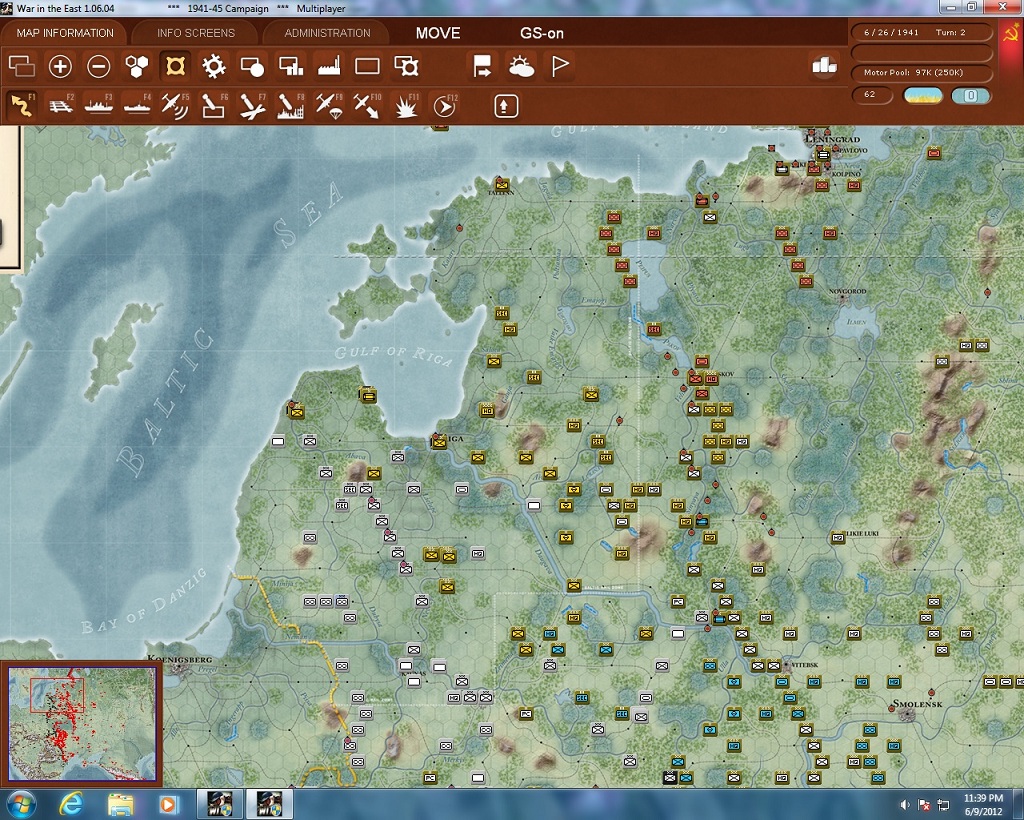Click the Novgorod city label

[847, 291]
